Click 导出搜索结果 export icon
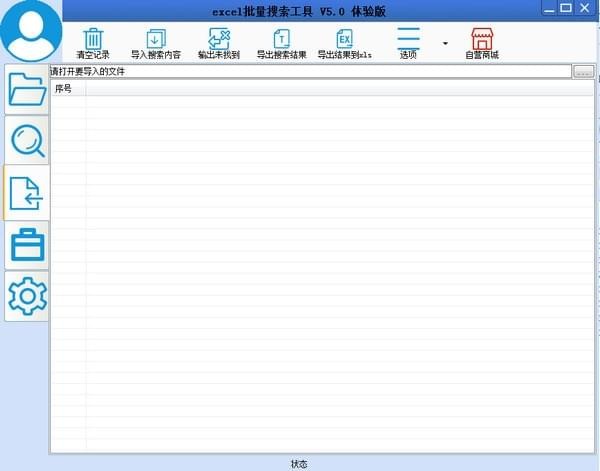Screen dimensions: 600x471 point(282,39)
